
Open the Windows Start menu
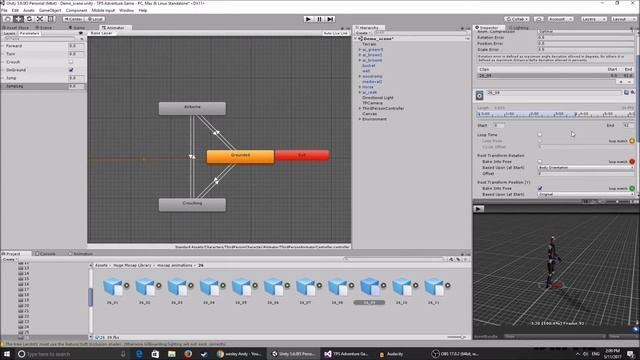pos(7,354)
